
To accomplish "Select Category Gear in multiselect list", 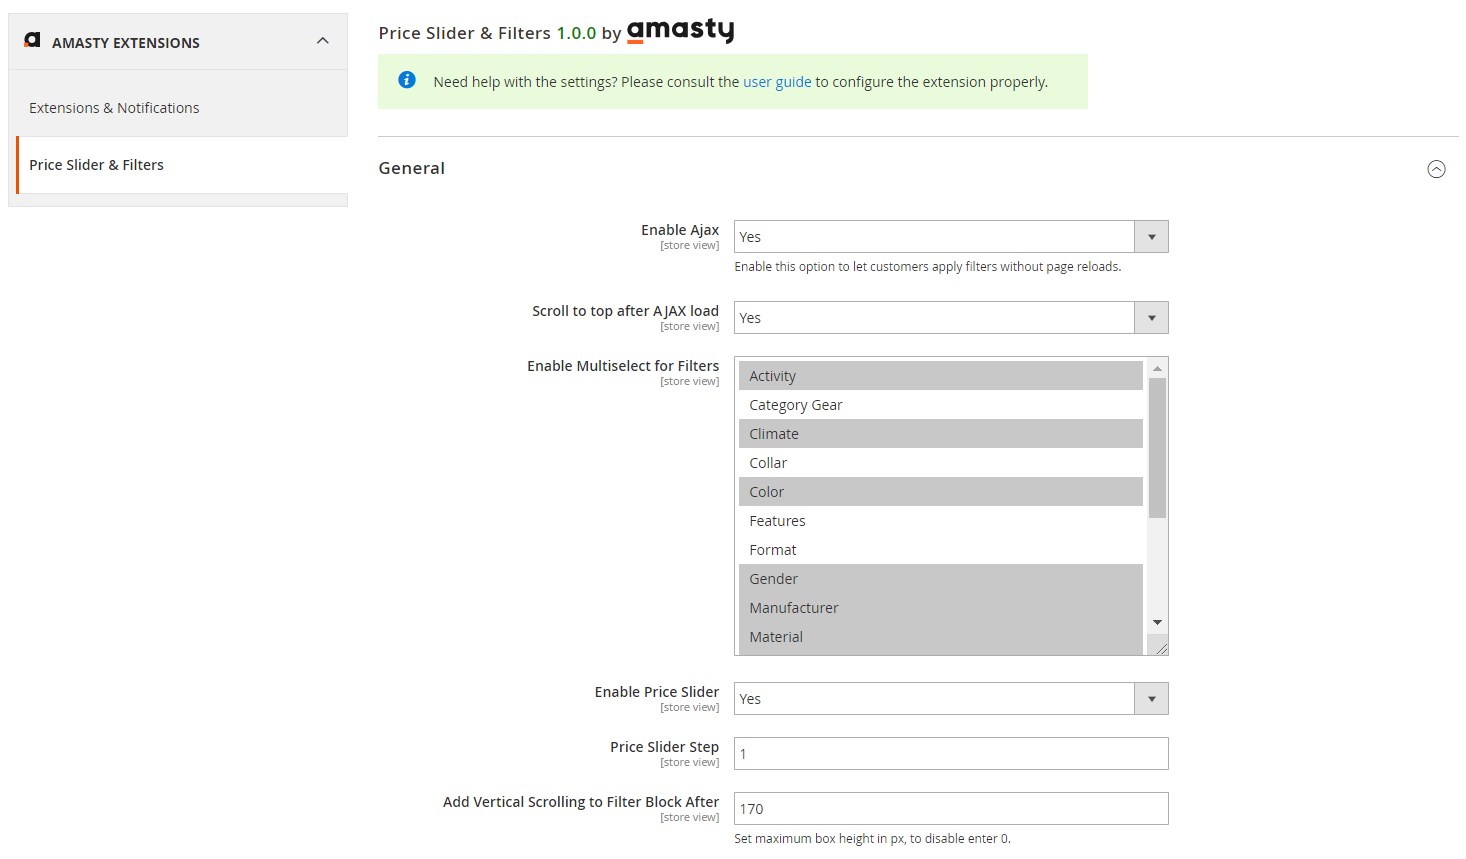I will (796, 405).
